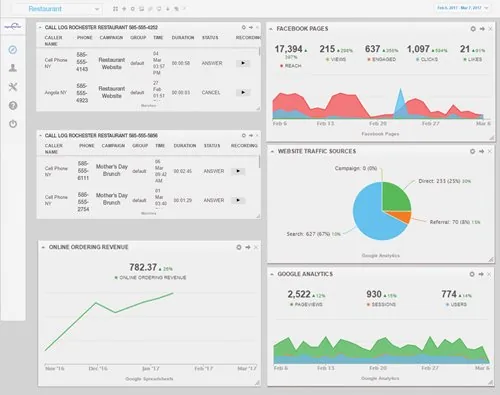This screenshot has height=395, width=500.
Task: Click the 'Mother's Day Brunch' campaign in 585-555-6111 row
Action: (112, 170)
